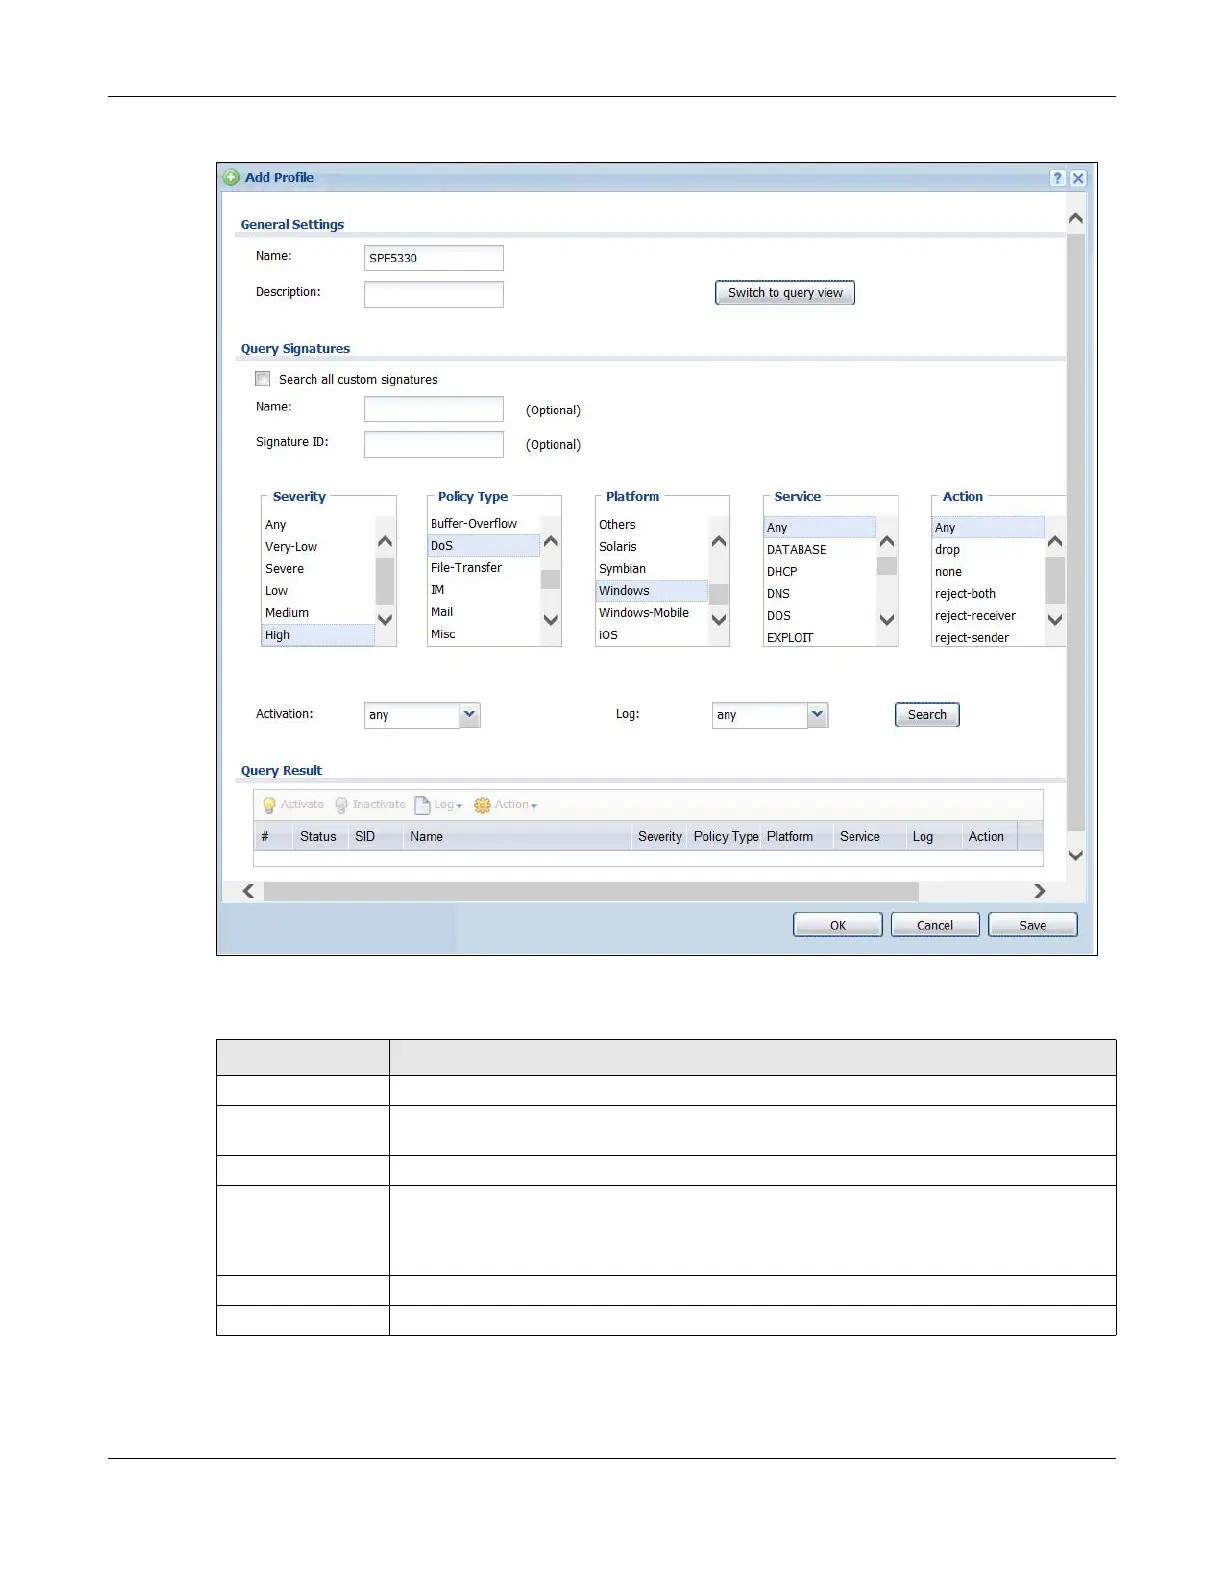Click the help question mark icon

[1057, 178]
